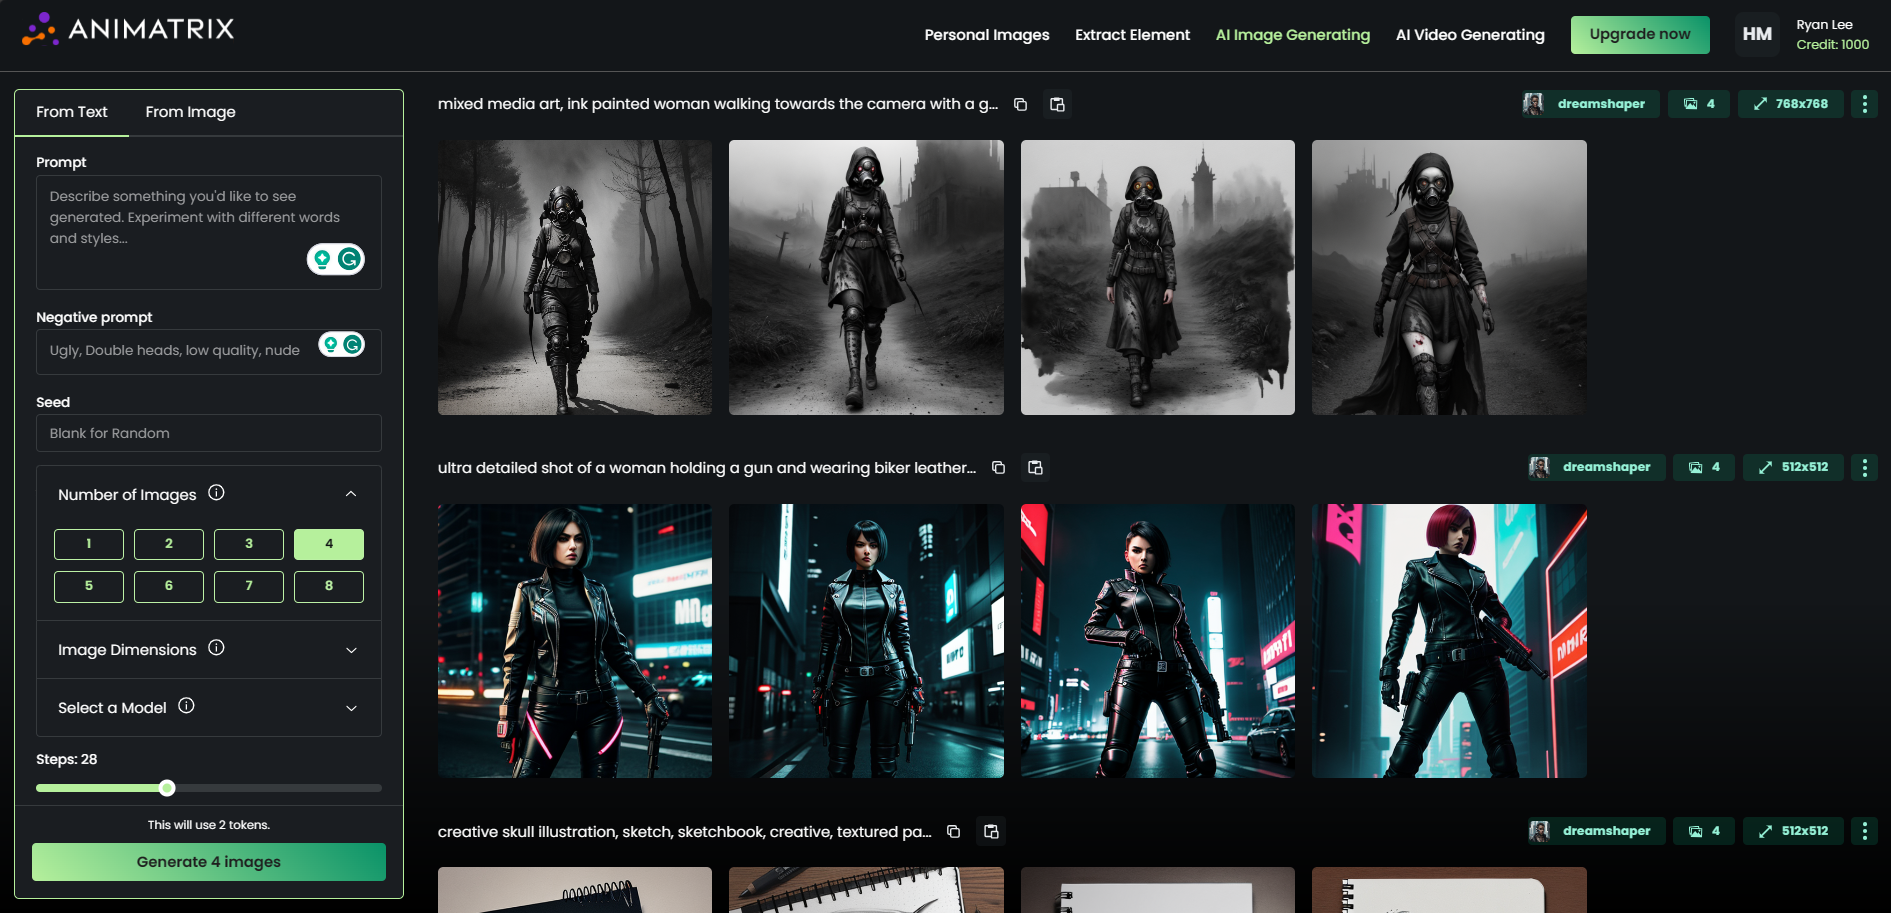Viewport: 1891px width, 913px height.
Task: Set number of images to 8
Action: click(329, 586)
